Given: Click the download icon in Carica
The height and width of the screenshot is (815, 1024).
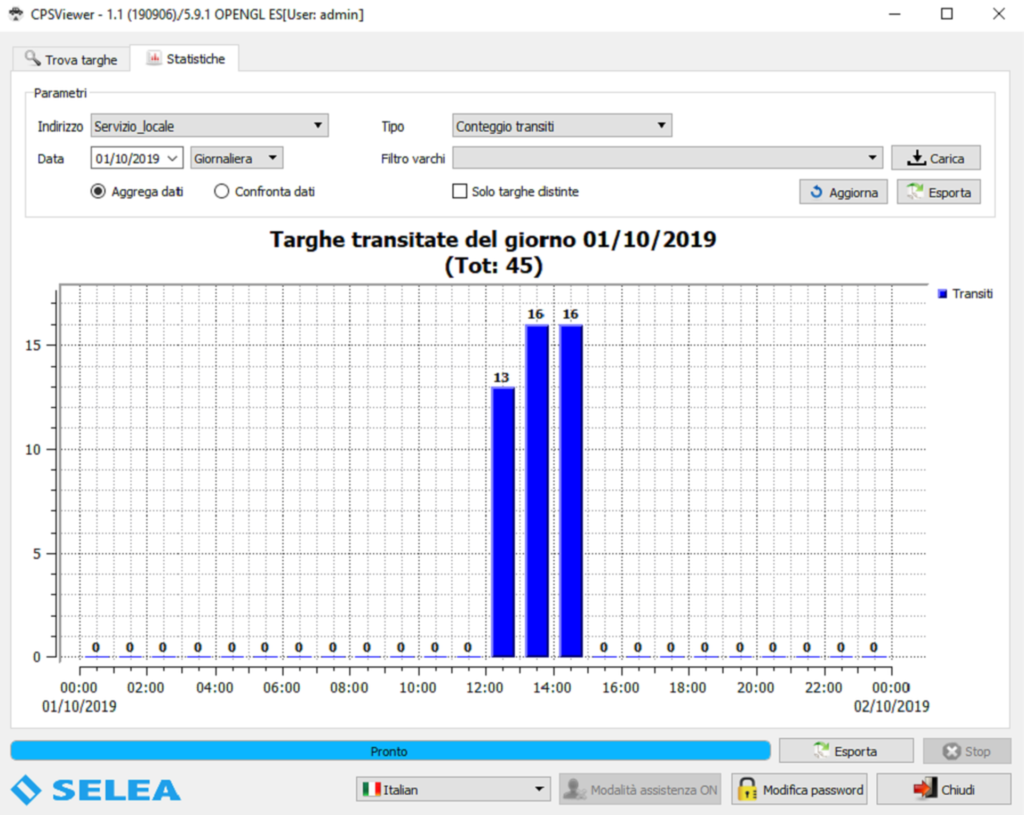Looking at the screenshot, I should point(916,158).
